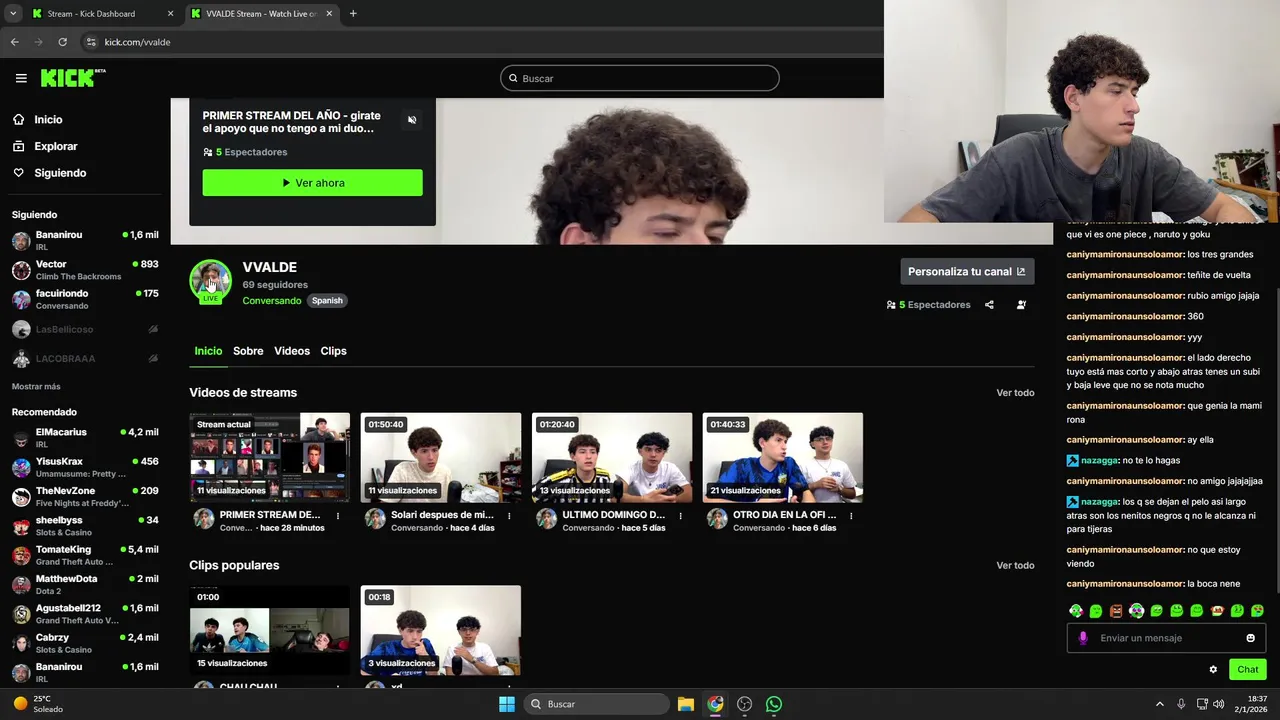Screen dimensions: 1280x720
Task: Click the purple identity icon in chat input
Action: pos(1083,638)
